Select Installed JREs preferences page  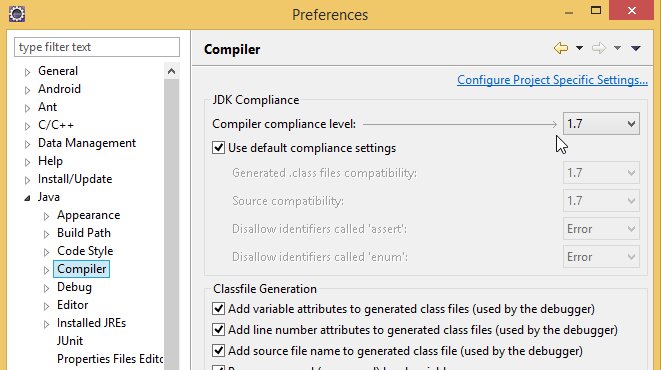coord(91,323)
